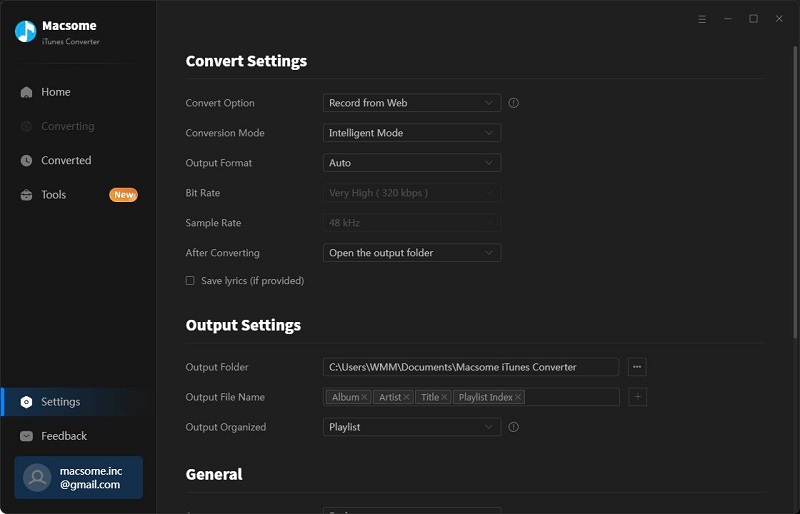Click the Tools toolbox icon
800x514 pixels.
(x=26, y=194)
